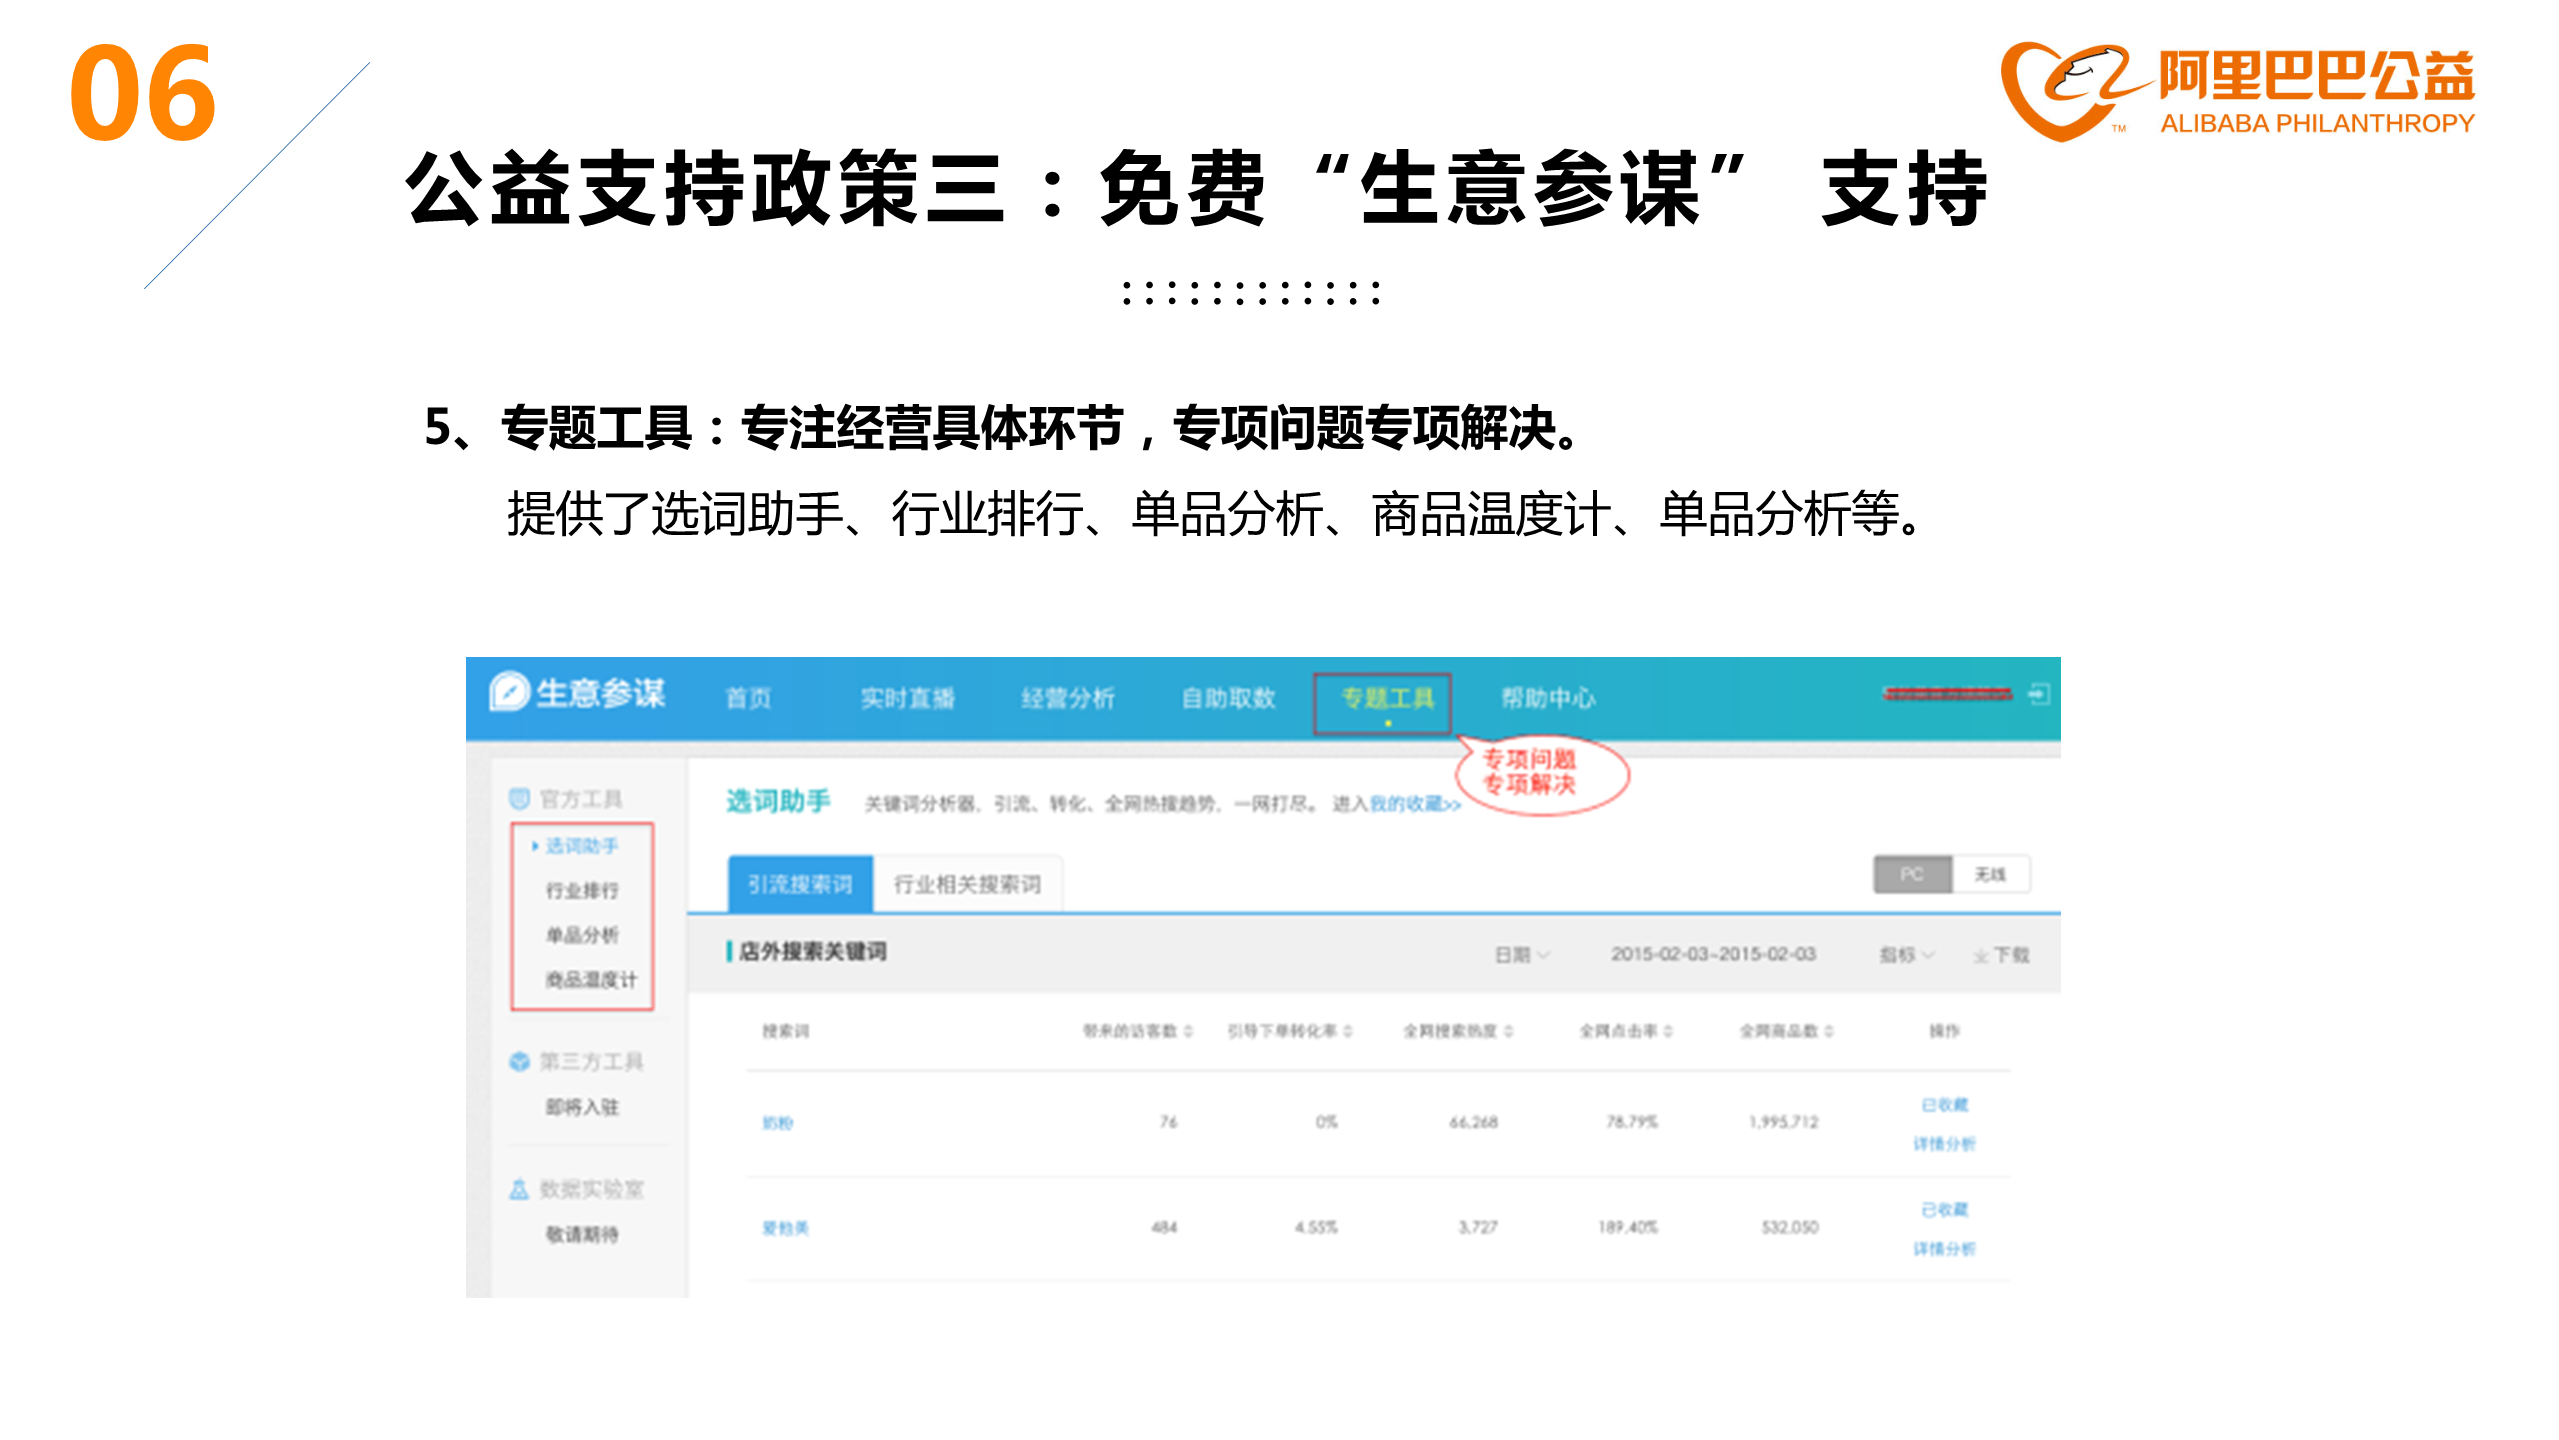Click sort arrows on 带来的访客数 column

click(x=1189, y=1031)
